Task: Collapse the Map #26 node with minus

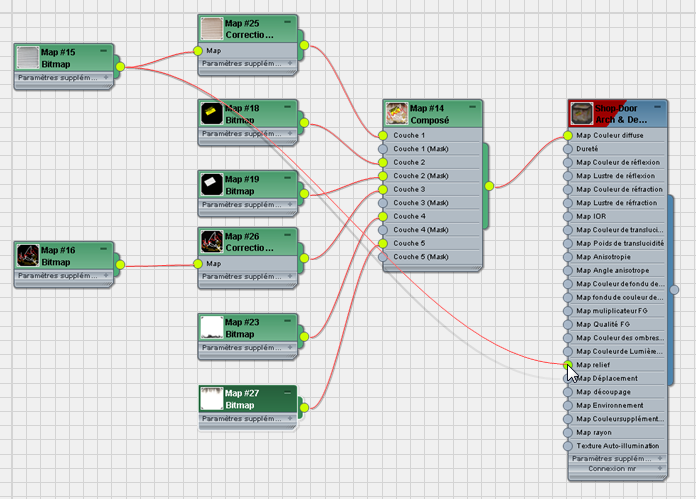Action: [x=288, y=235]
